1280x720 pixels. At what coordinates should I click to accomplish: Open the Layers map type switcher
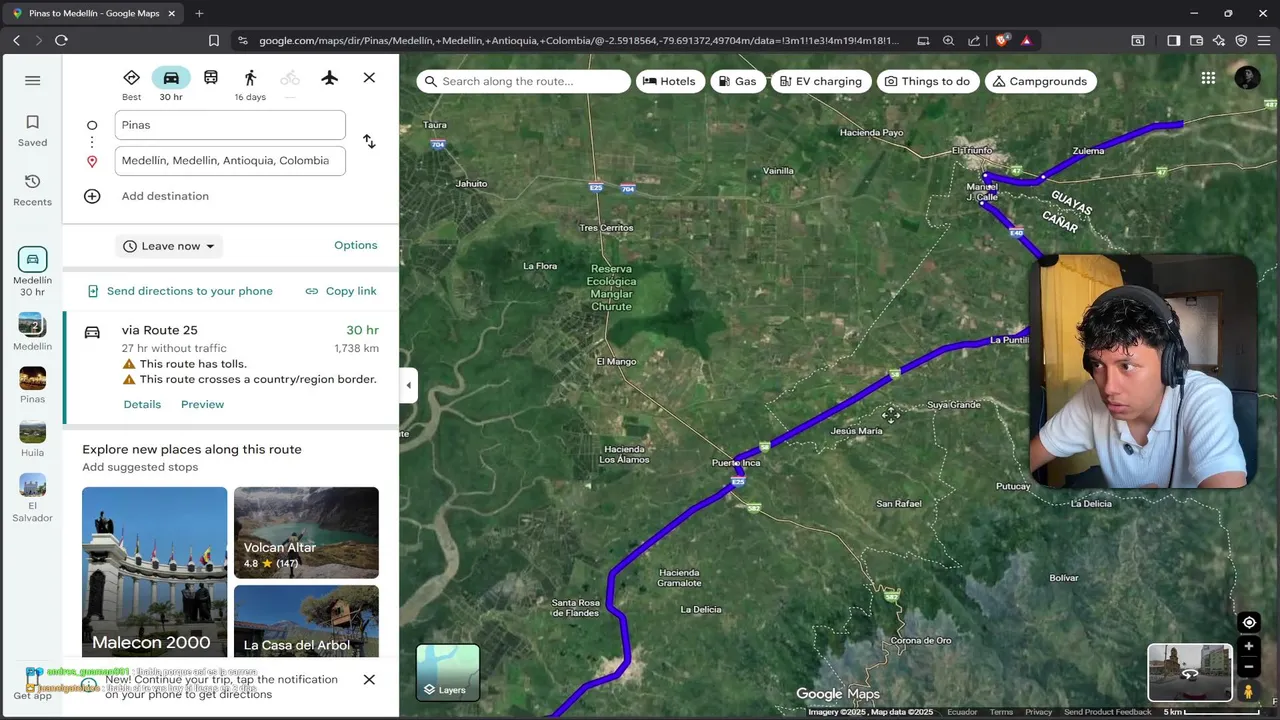click(x=448, y=673)
